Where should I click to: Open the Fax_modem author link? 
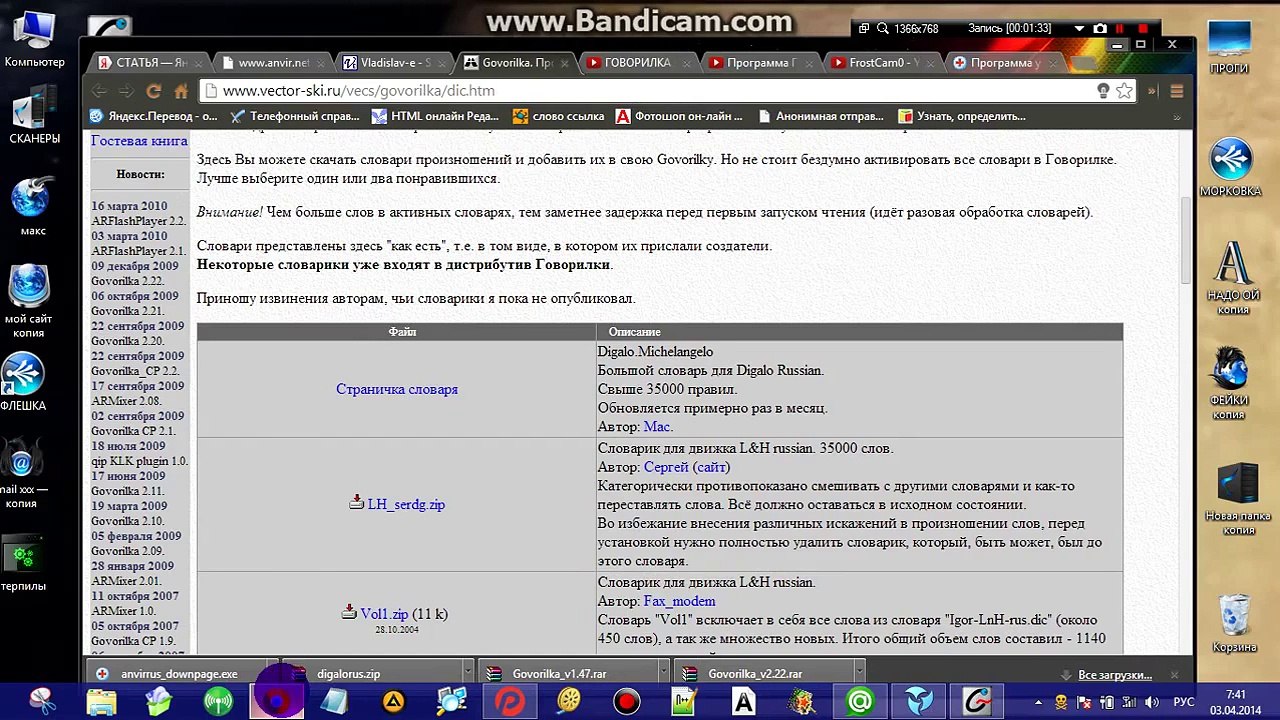[679, 601]
